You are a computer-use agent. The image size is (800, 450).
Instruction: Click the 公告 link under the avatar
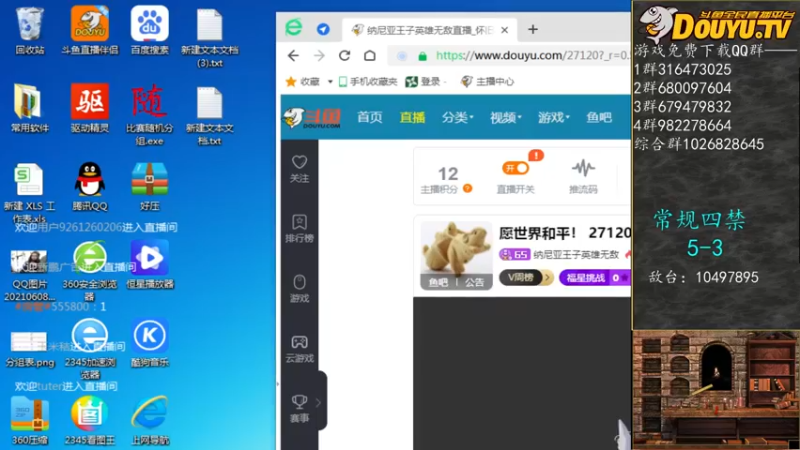tap(474, 282)
